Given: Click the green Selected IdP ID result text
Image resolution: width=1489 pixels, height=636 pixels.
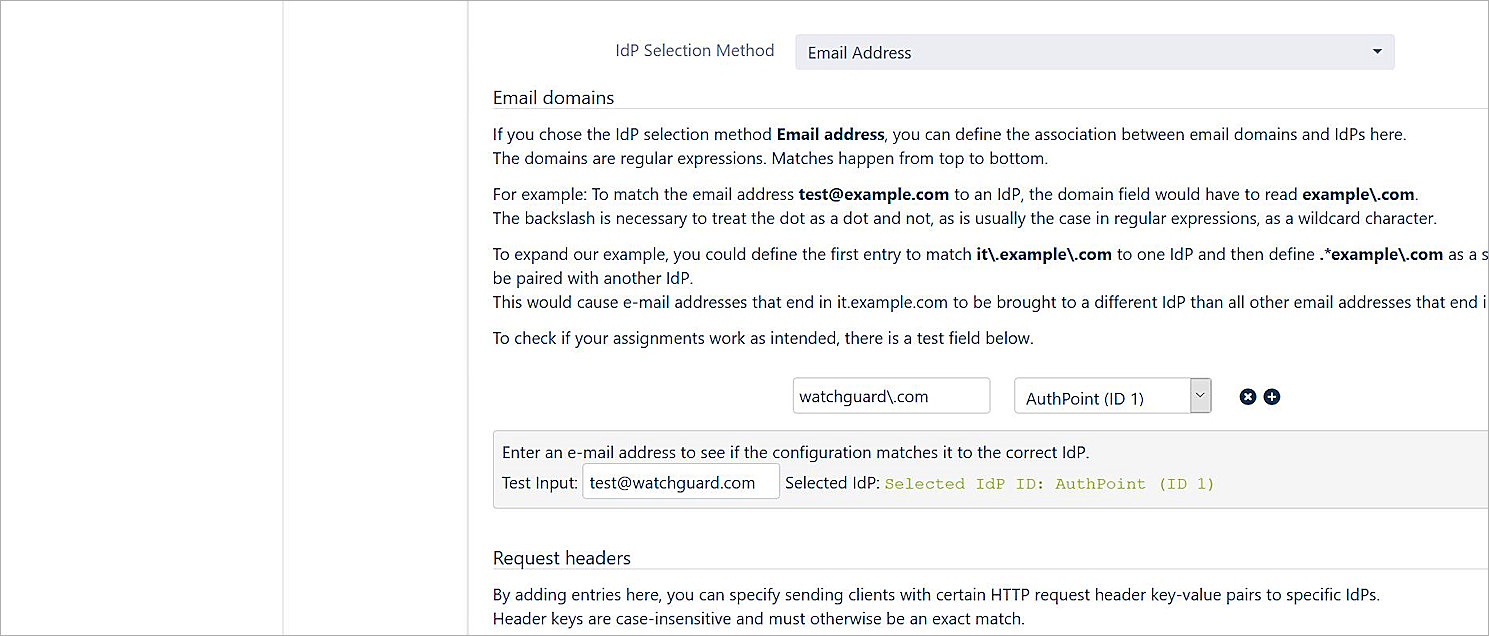Looking at the screenshot, I should click(1049, 484).
